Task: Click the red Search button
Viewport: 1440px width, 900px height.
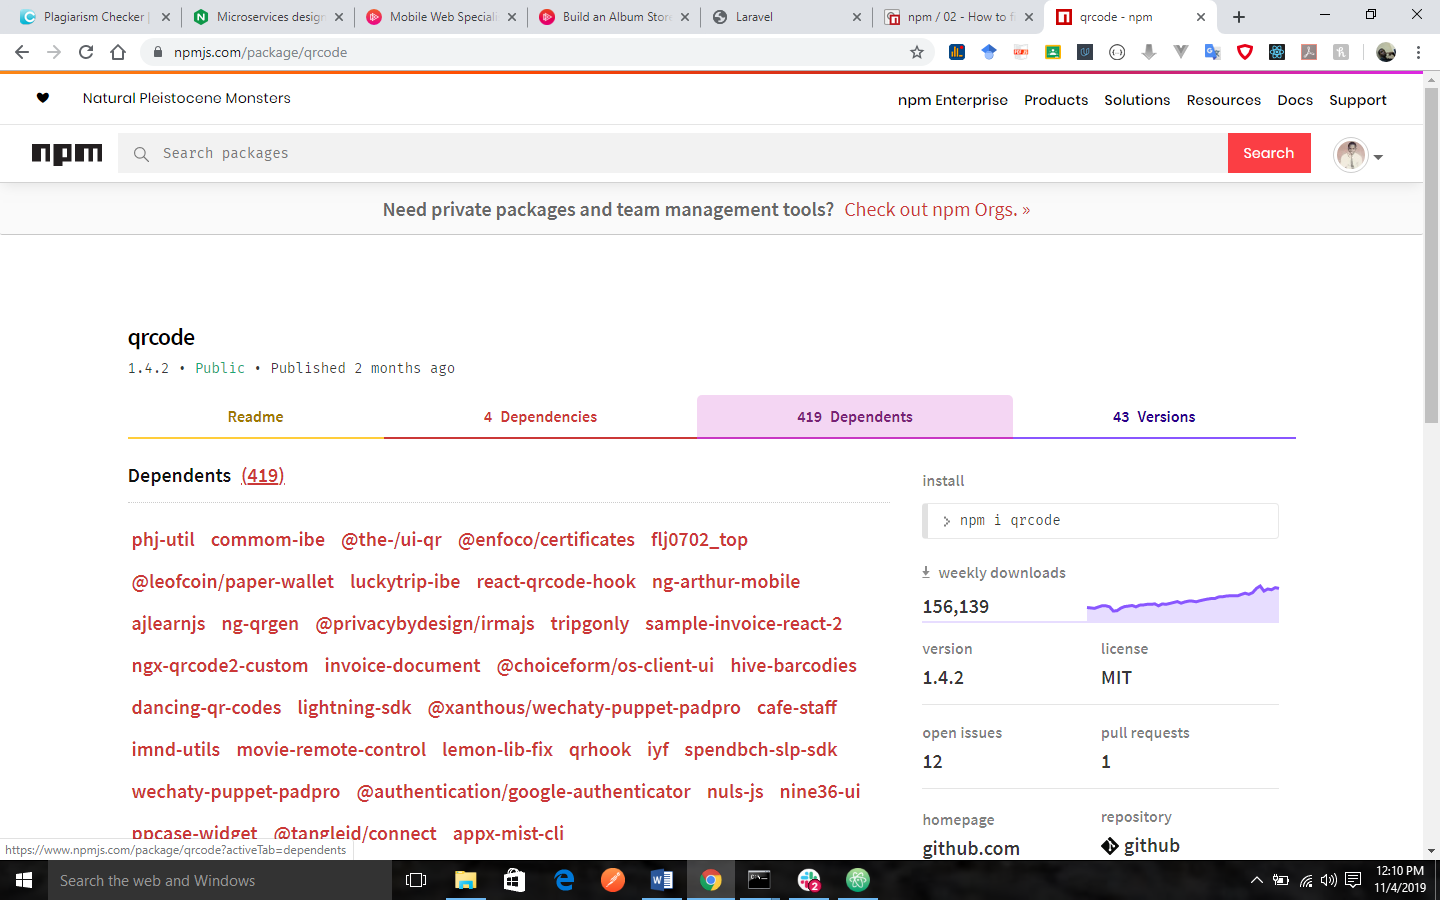Action: (x=1269, y=153)
